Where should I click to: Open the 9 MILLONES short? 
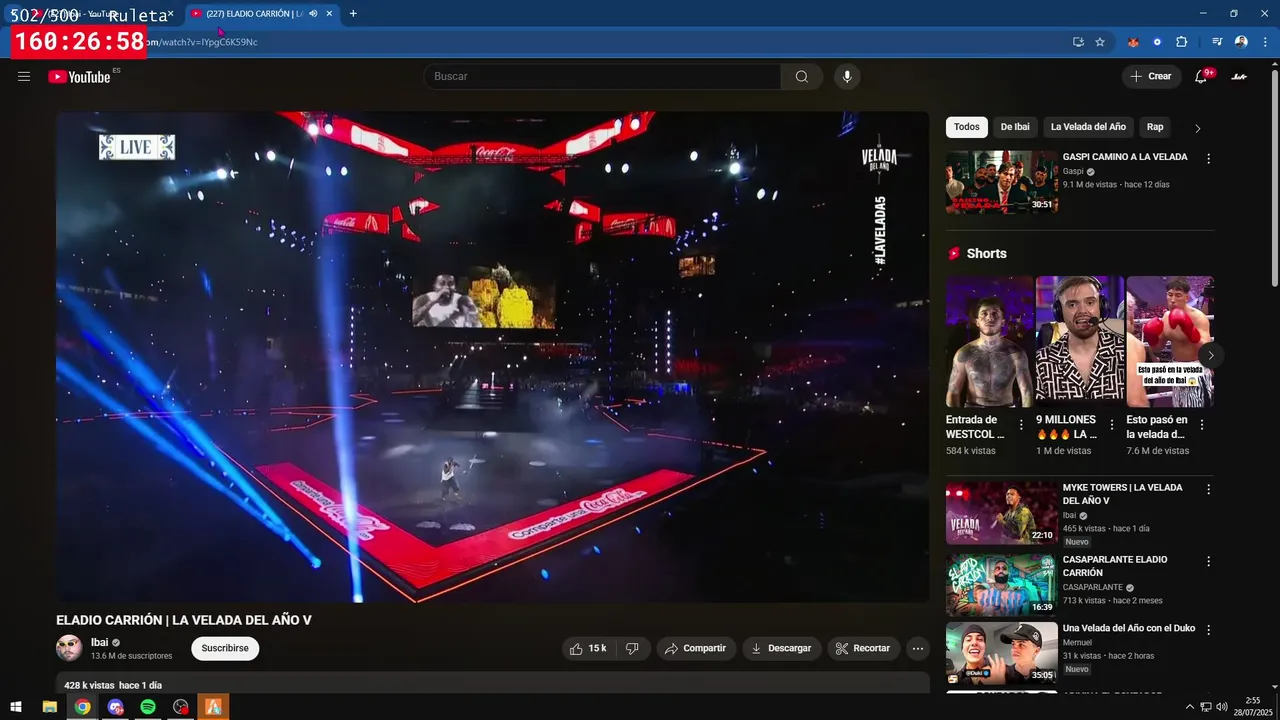click(x=1079, y=341)
